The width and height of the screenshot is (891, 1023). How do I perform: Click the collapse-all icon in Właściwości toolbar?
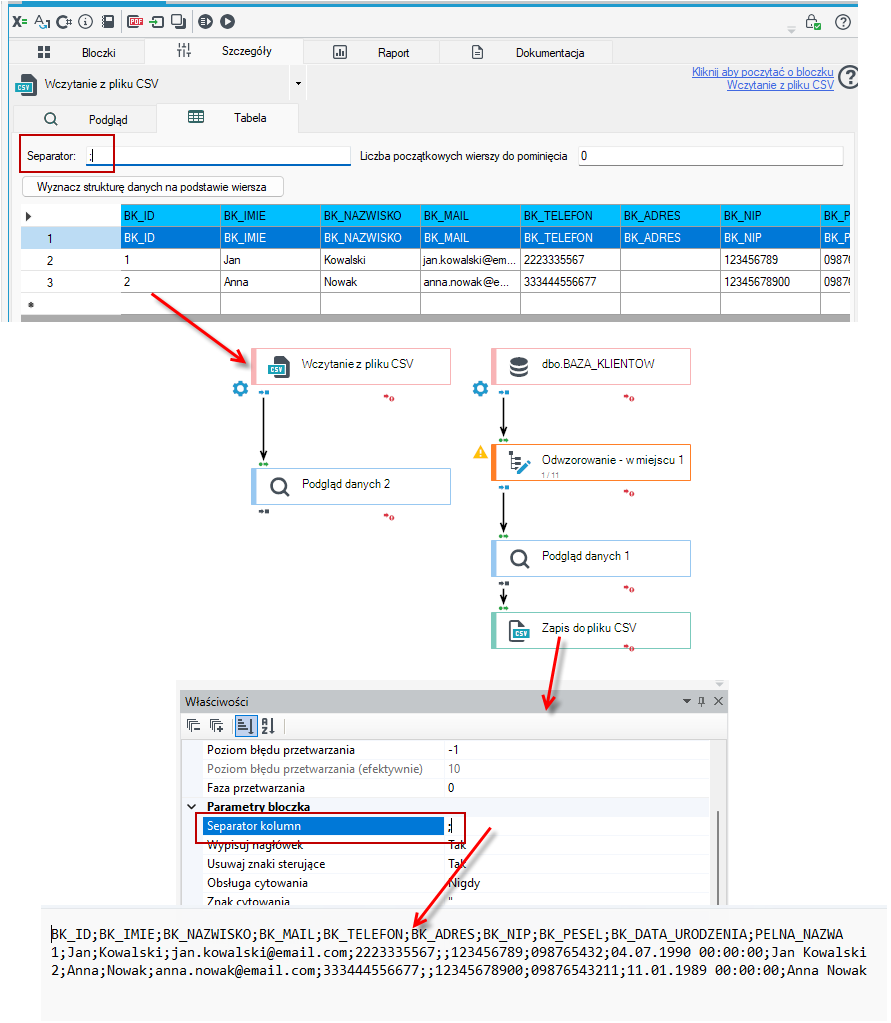193,725
